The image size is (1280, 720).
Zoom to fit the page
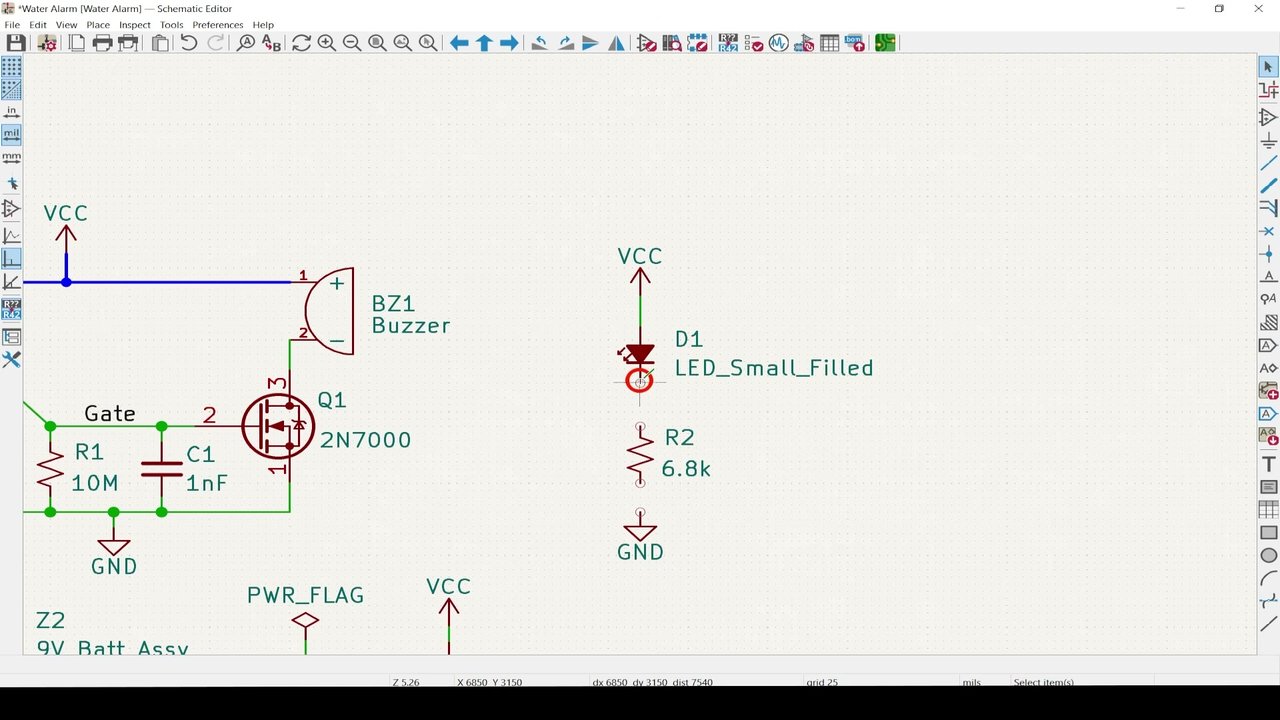tap(377, 43)
